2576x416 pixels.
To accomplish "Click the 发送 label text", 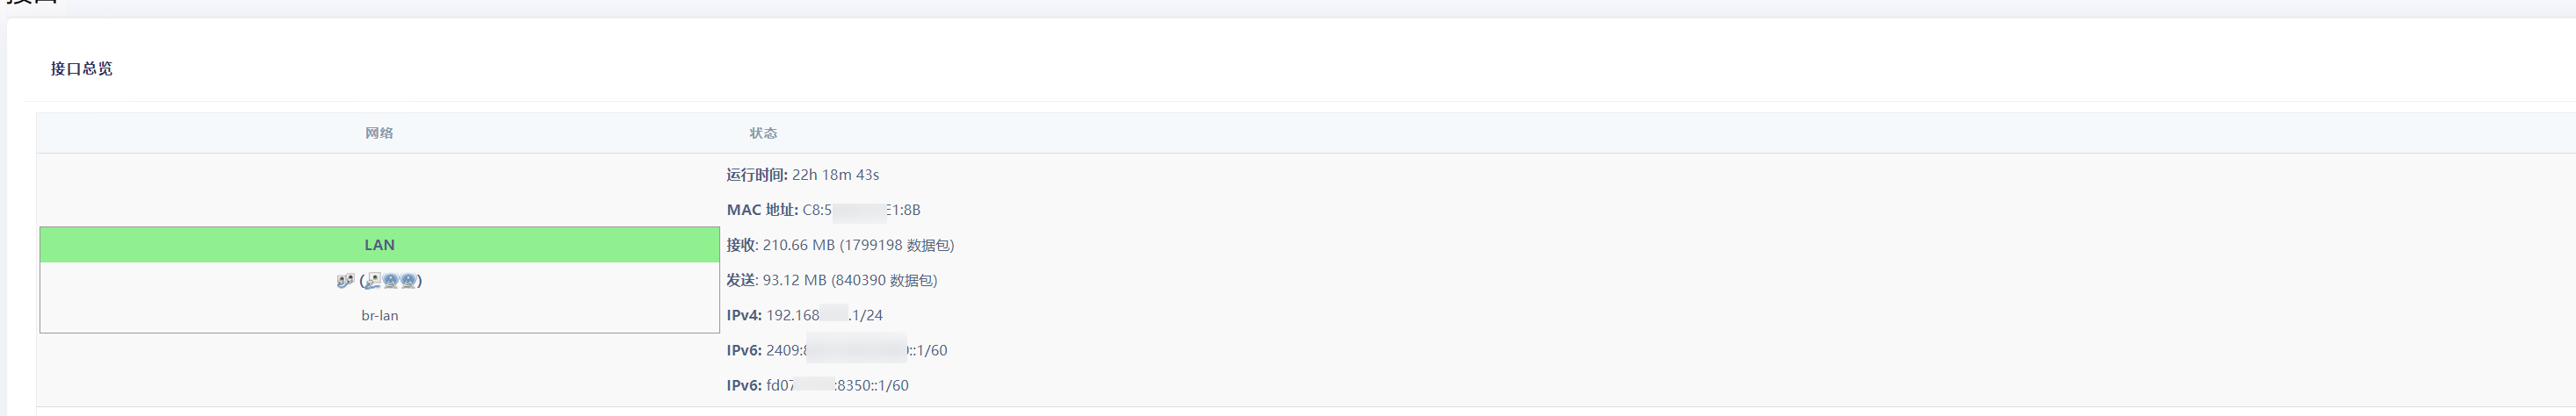I will tap(741, 280).
